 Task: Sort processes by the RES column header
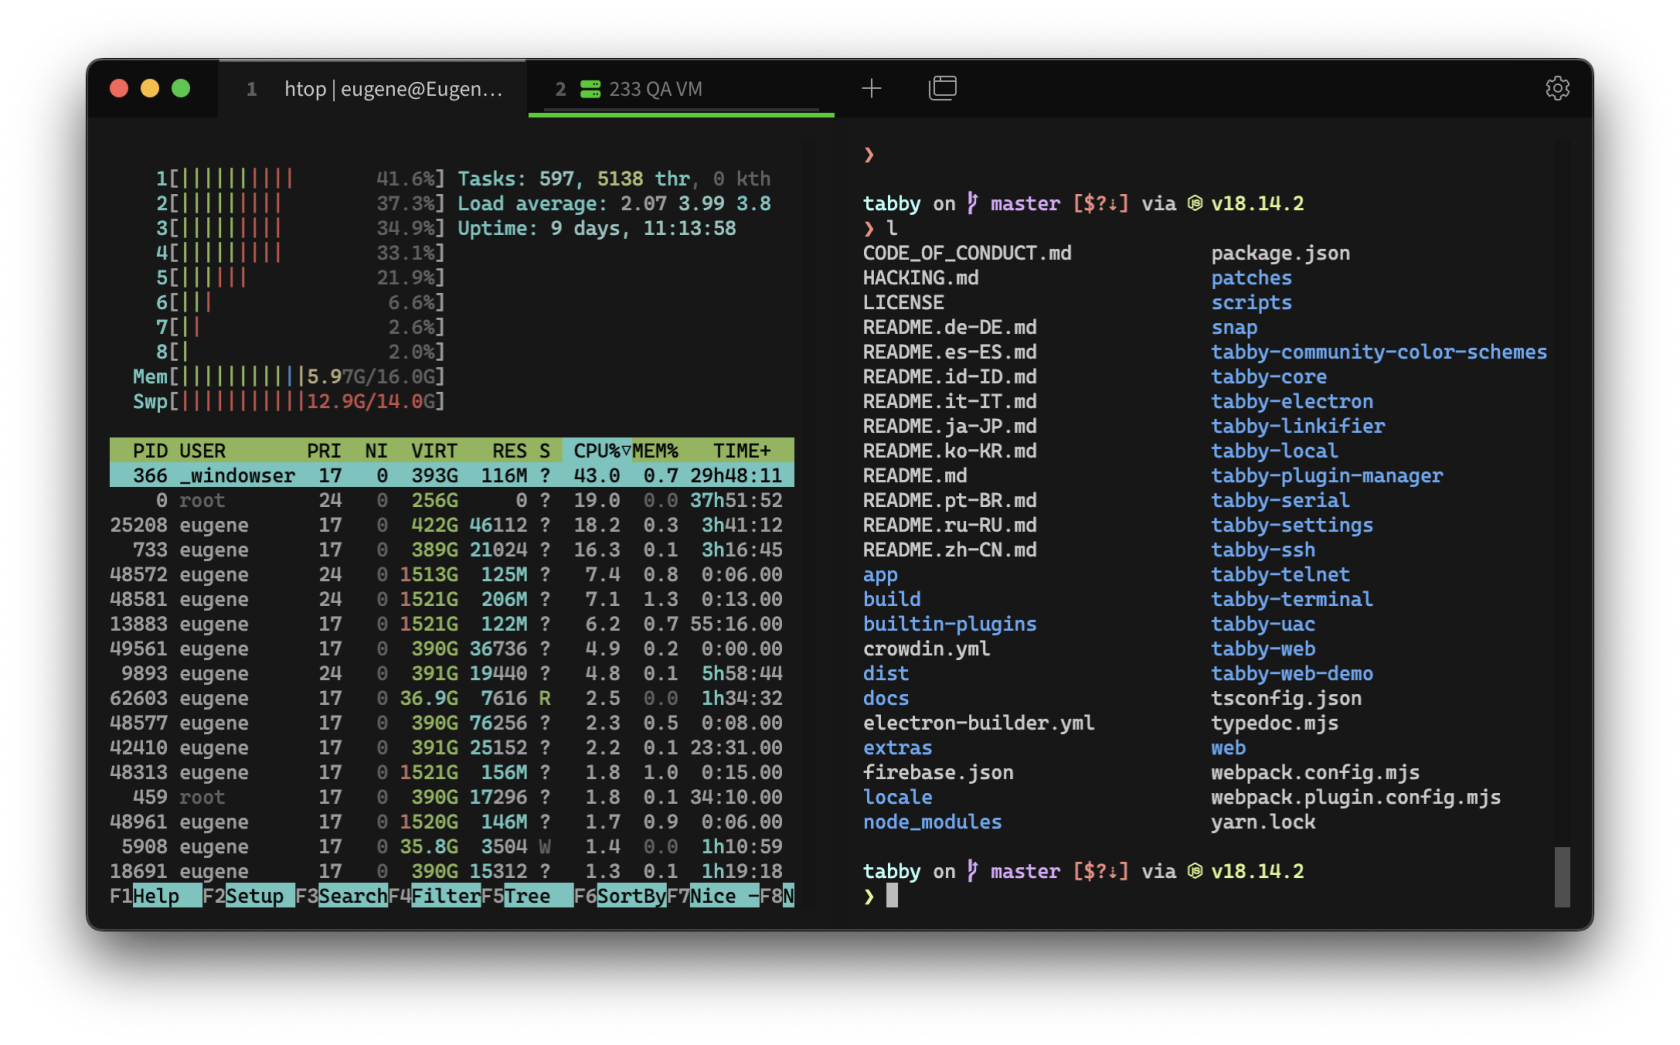tap(509, 451)
